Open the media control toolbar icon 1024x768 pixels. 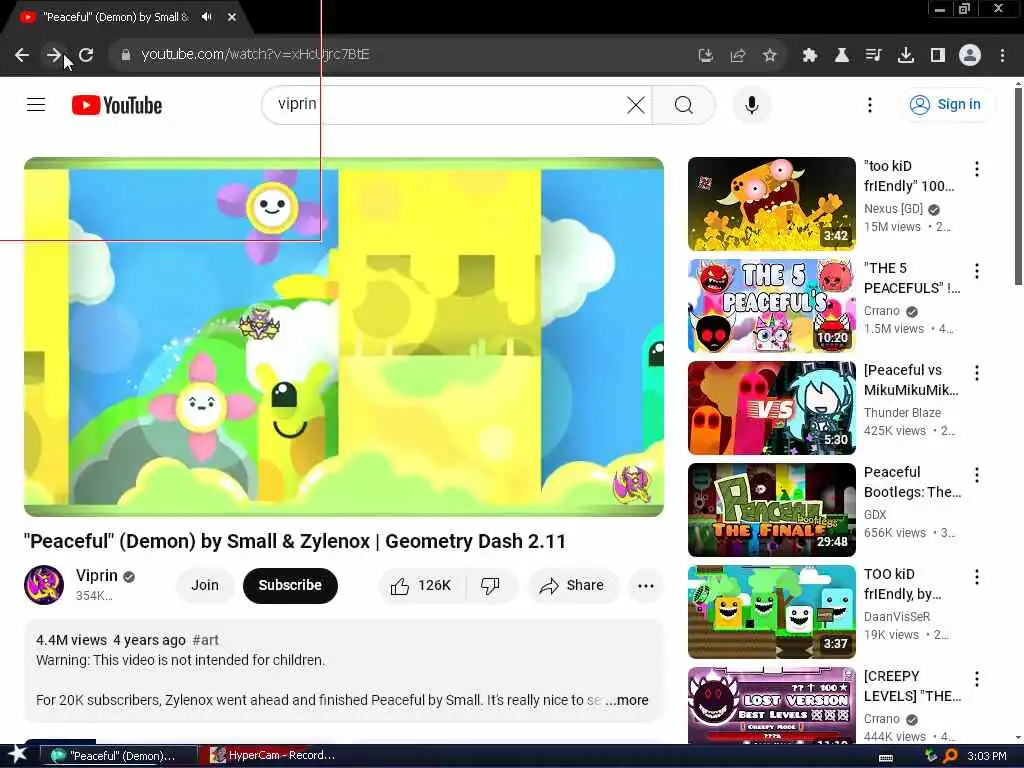tap(874, 56)
